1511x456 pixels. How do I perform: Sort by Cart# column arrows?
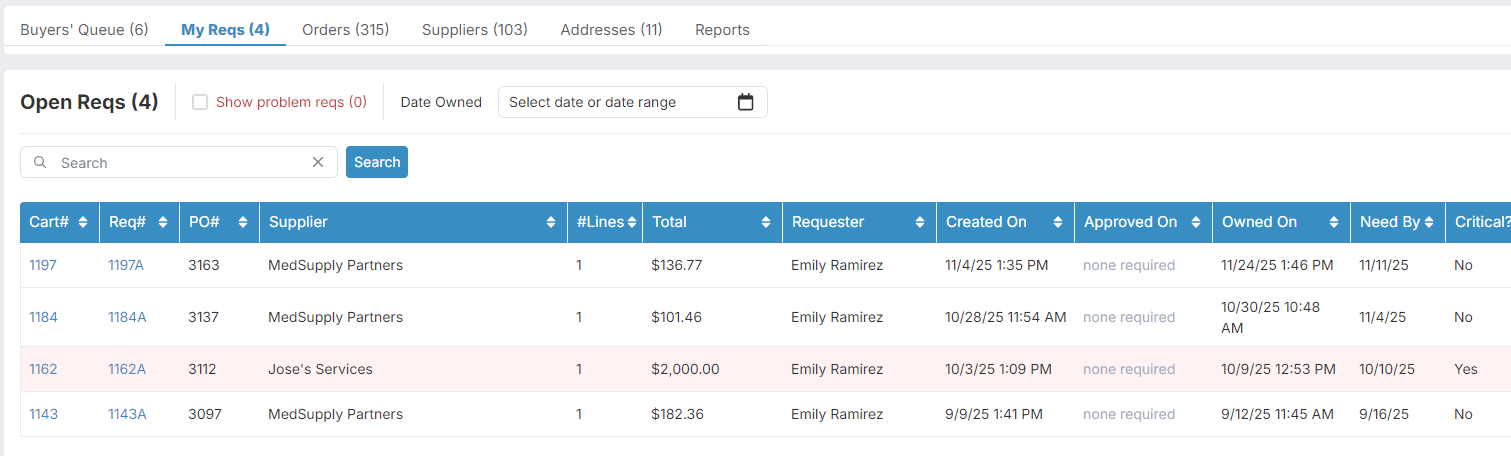[83, 222]
